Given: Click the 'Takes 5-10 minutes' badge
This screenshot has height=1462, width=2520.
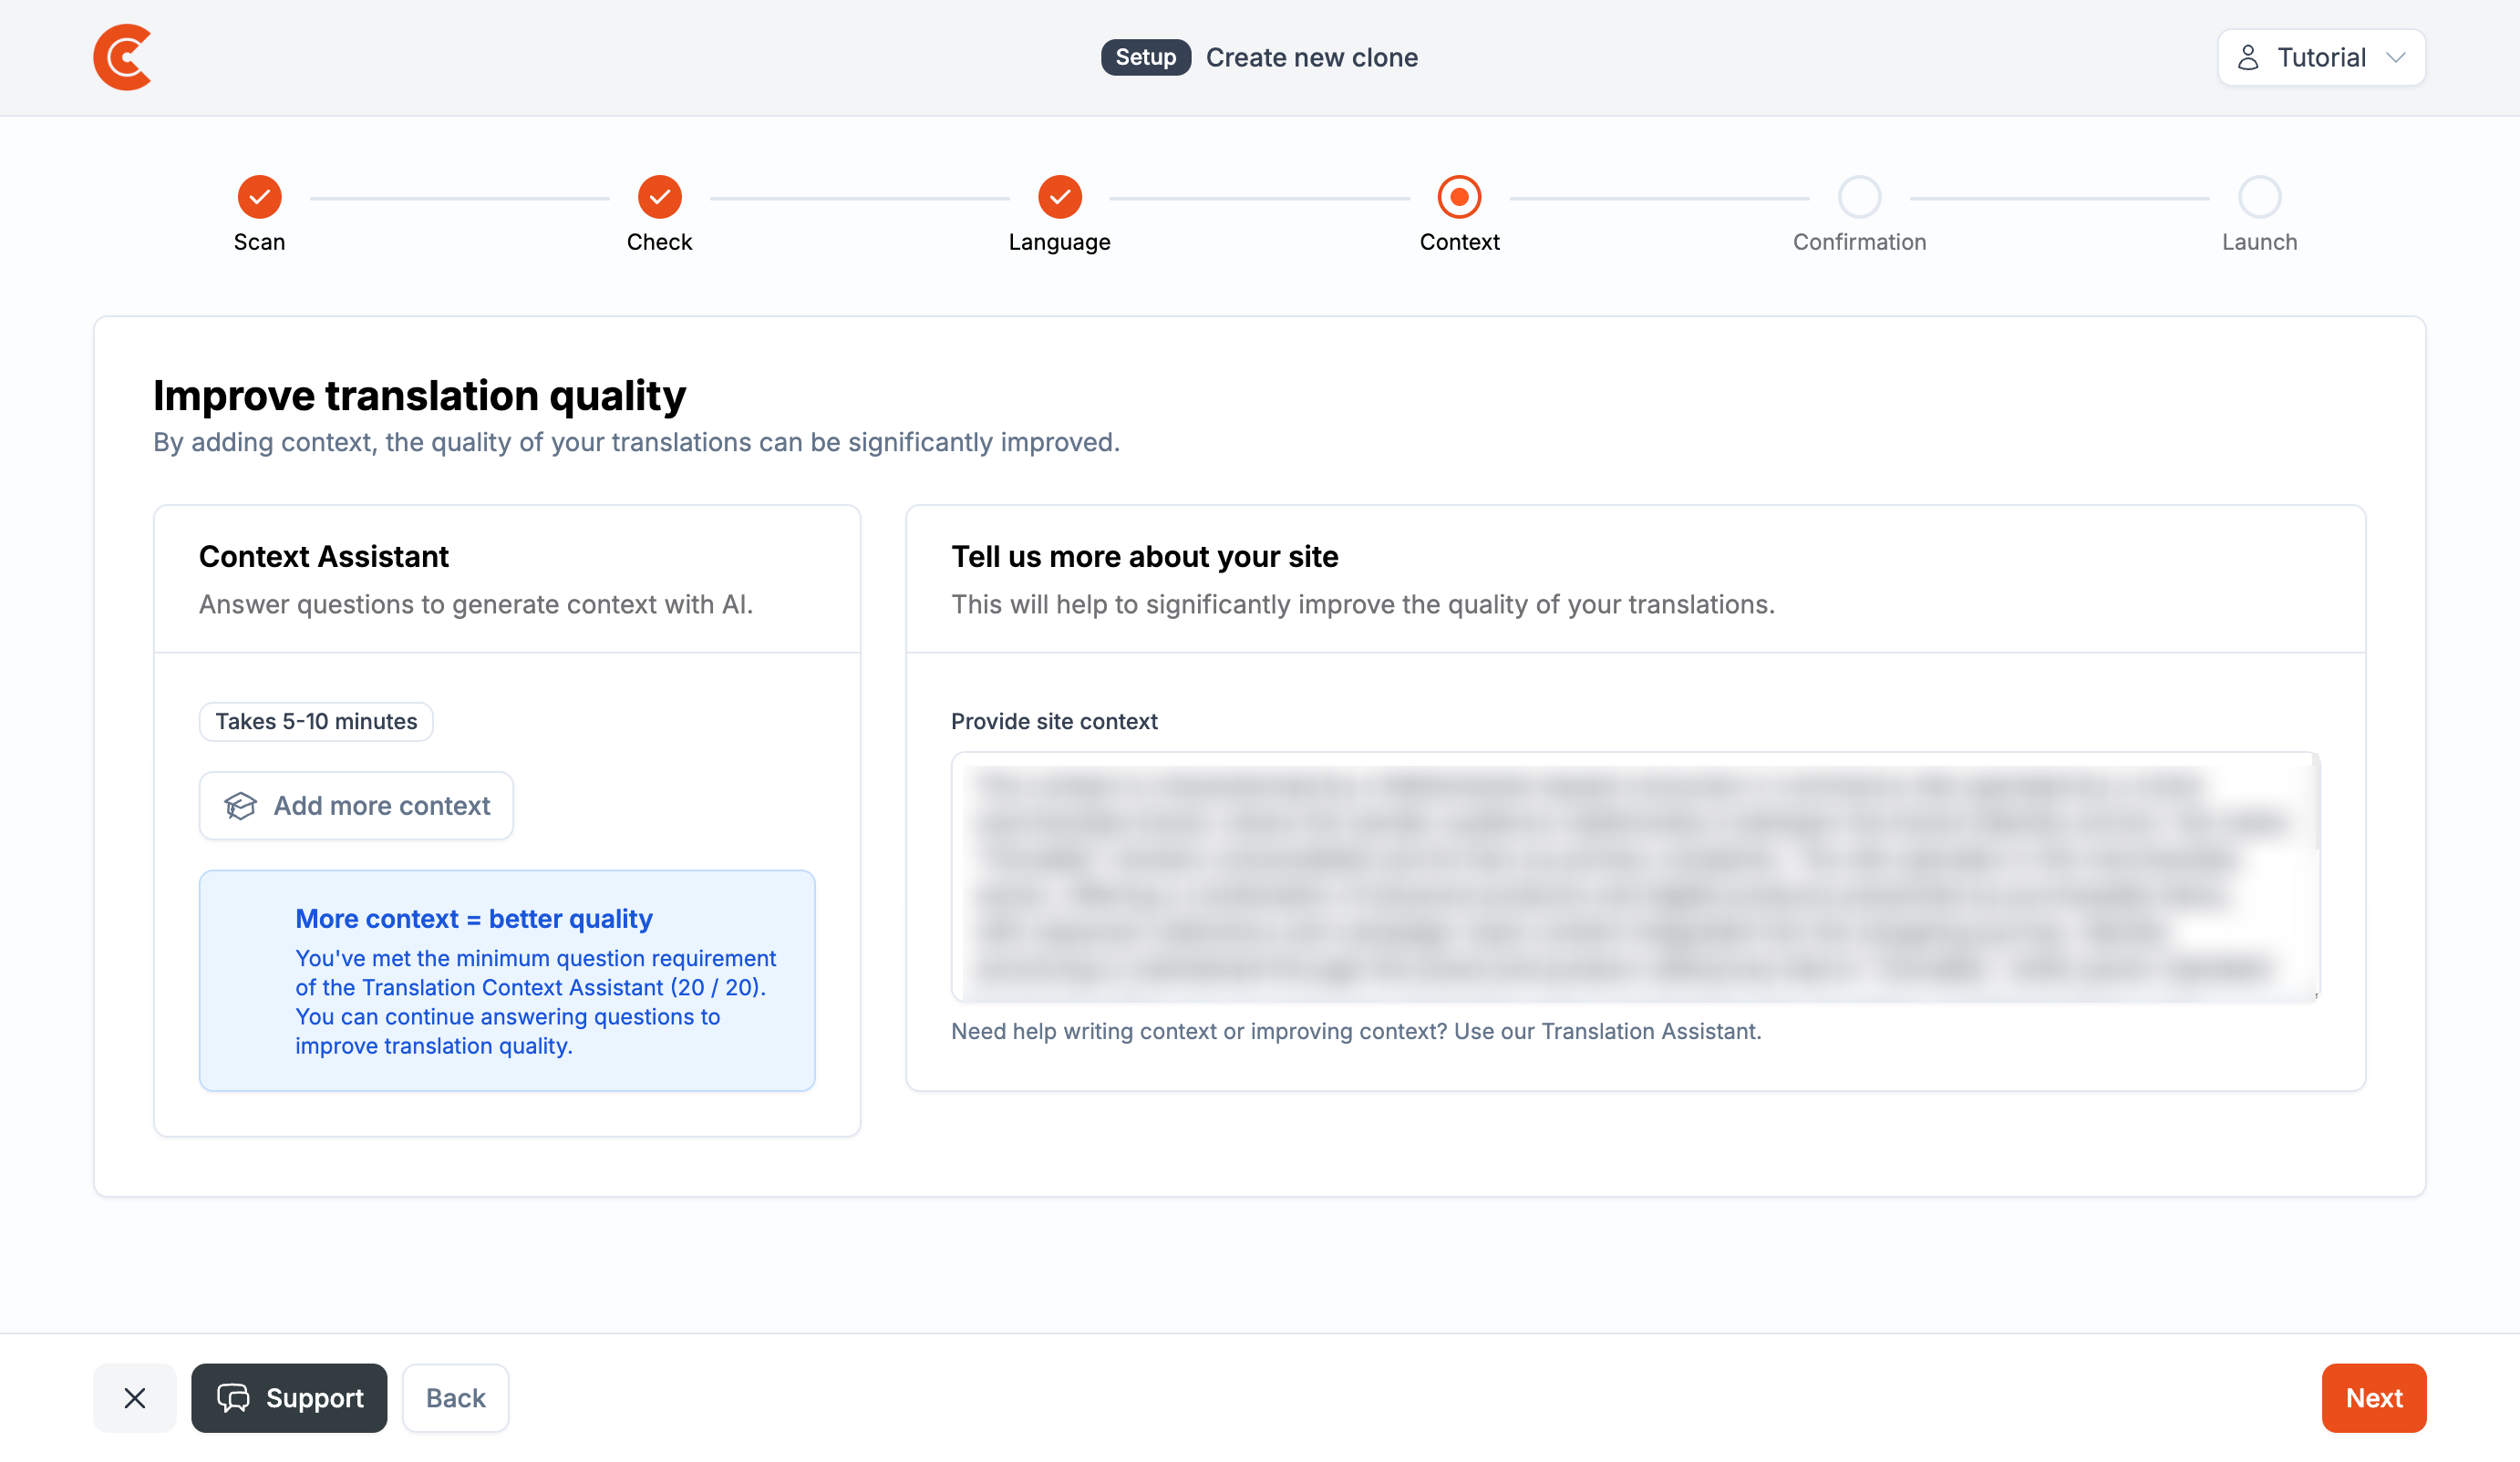Looking at the screenshot, I should tap(316, 721).
